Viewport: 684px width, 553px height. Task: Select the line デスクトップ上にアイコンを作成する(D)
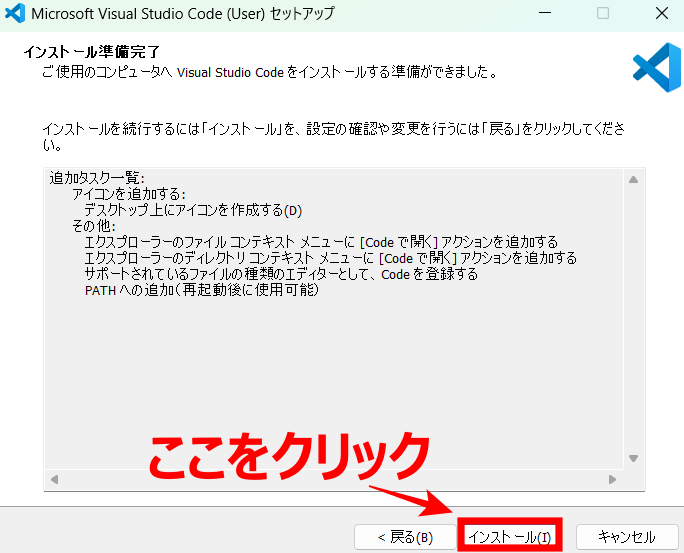point(193,210)
